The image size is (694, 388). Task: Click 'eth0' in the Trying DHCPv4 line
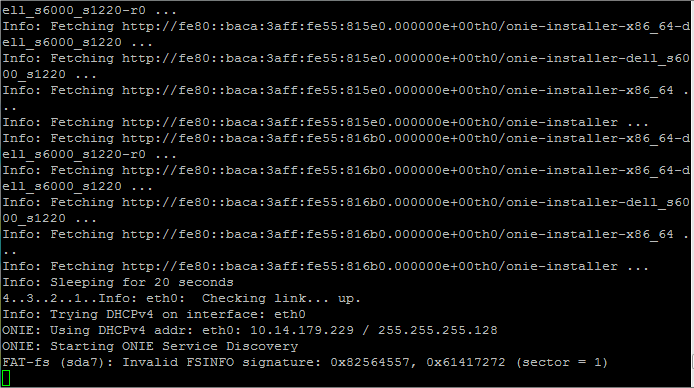pos(289,315)
